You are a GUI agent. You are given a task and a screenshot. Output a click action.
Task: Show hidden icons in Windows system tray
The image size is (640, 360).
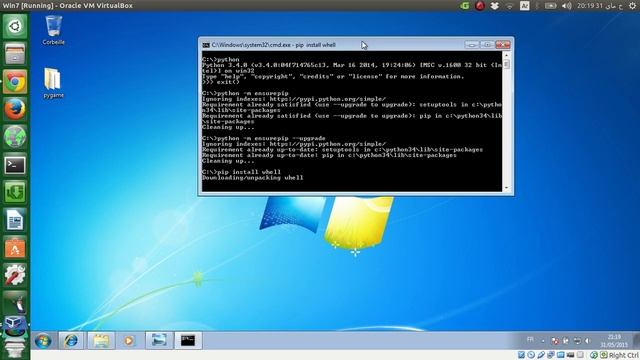point(543,341)
